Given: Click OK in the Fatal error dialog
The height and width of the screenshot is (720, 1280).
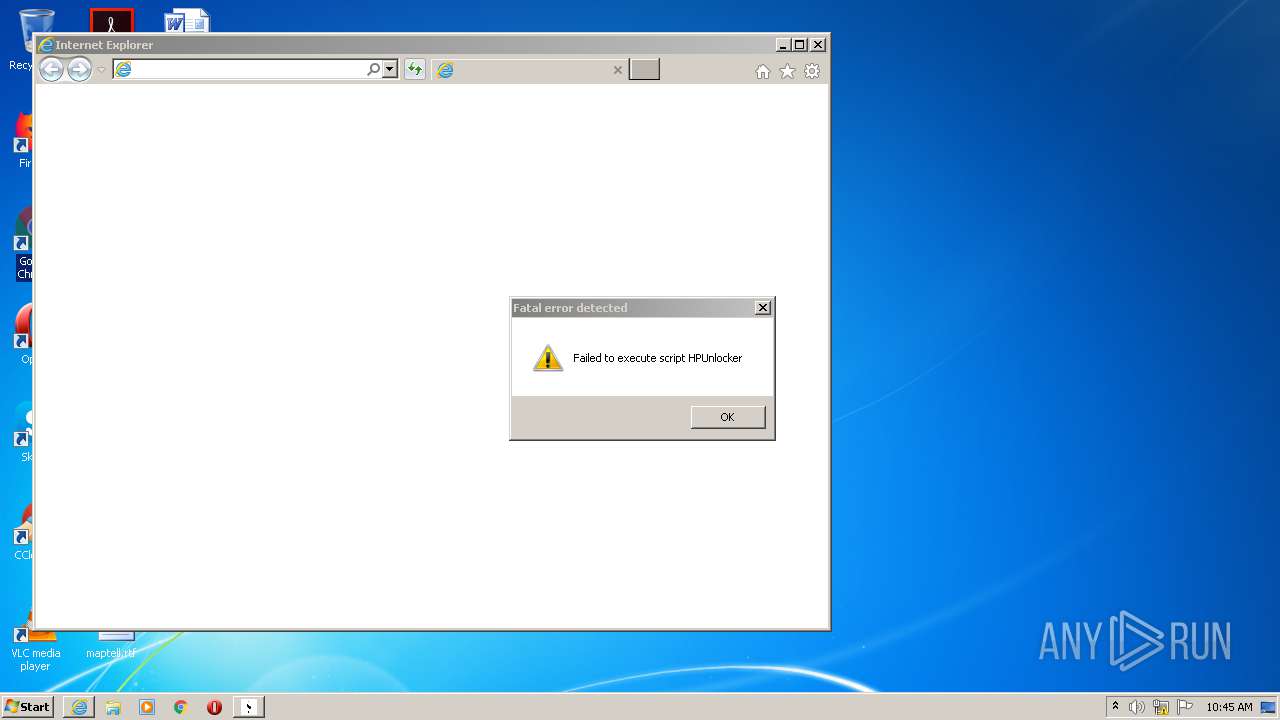Looking at the screenshot, I should tap(728, 417).
